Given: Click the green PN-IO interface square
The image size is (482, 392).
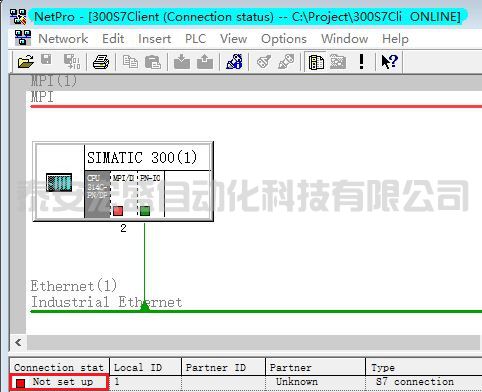Looking at the screenshot, I should click(145, 211).
